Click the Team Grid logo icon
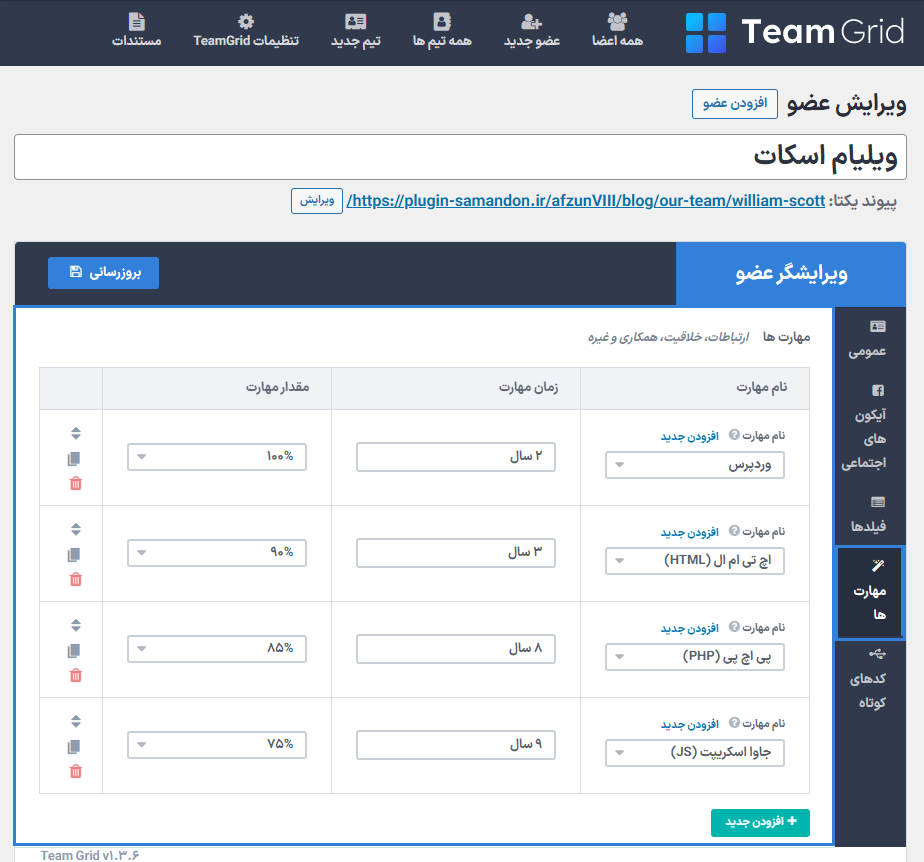The image size is (924, 862). tap(707, 33)
